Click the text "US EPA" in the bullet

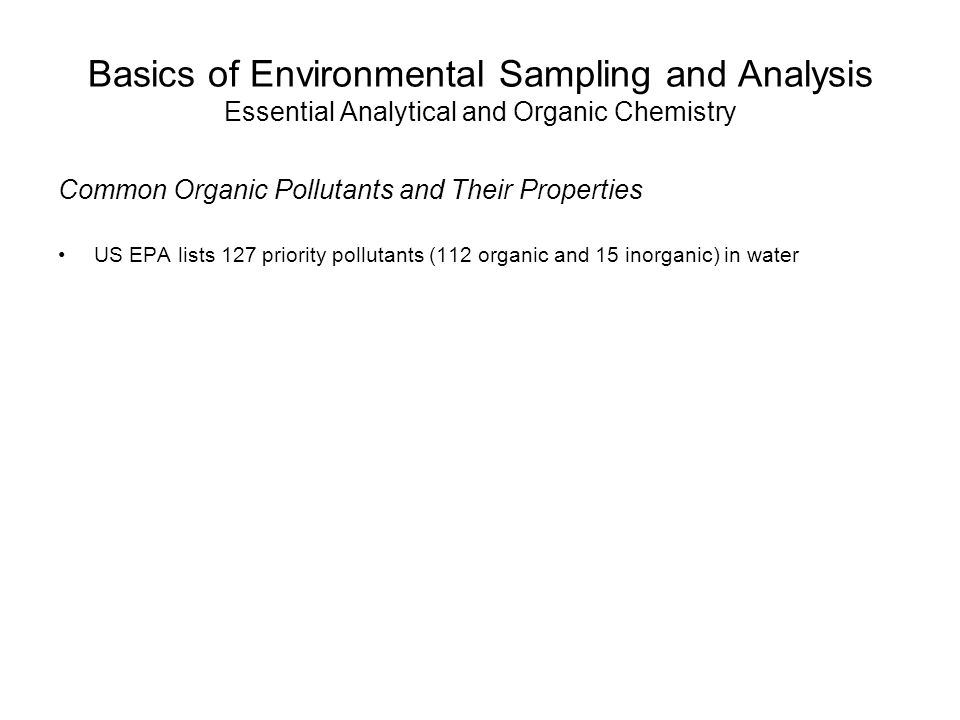[x=132, y=255]
